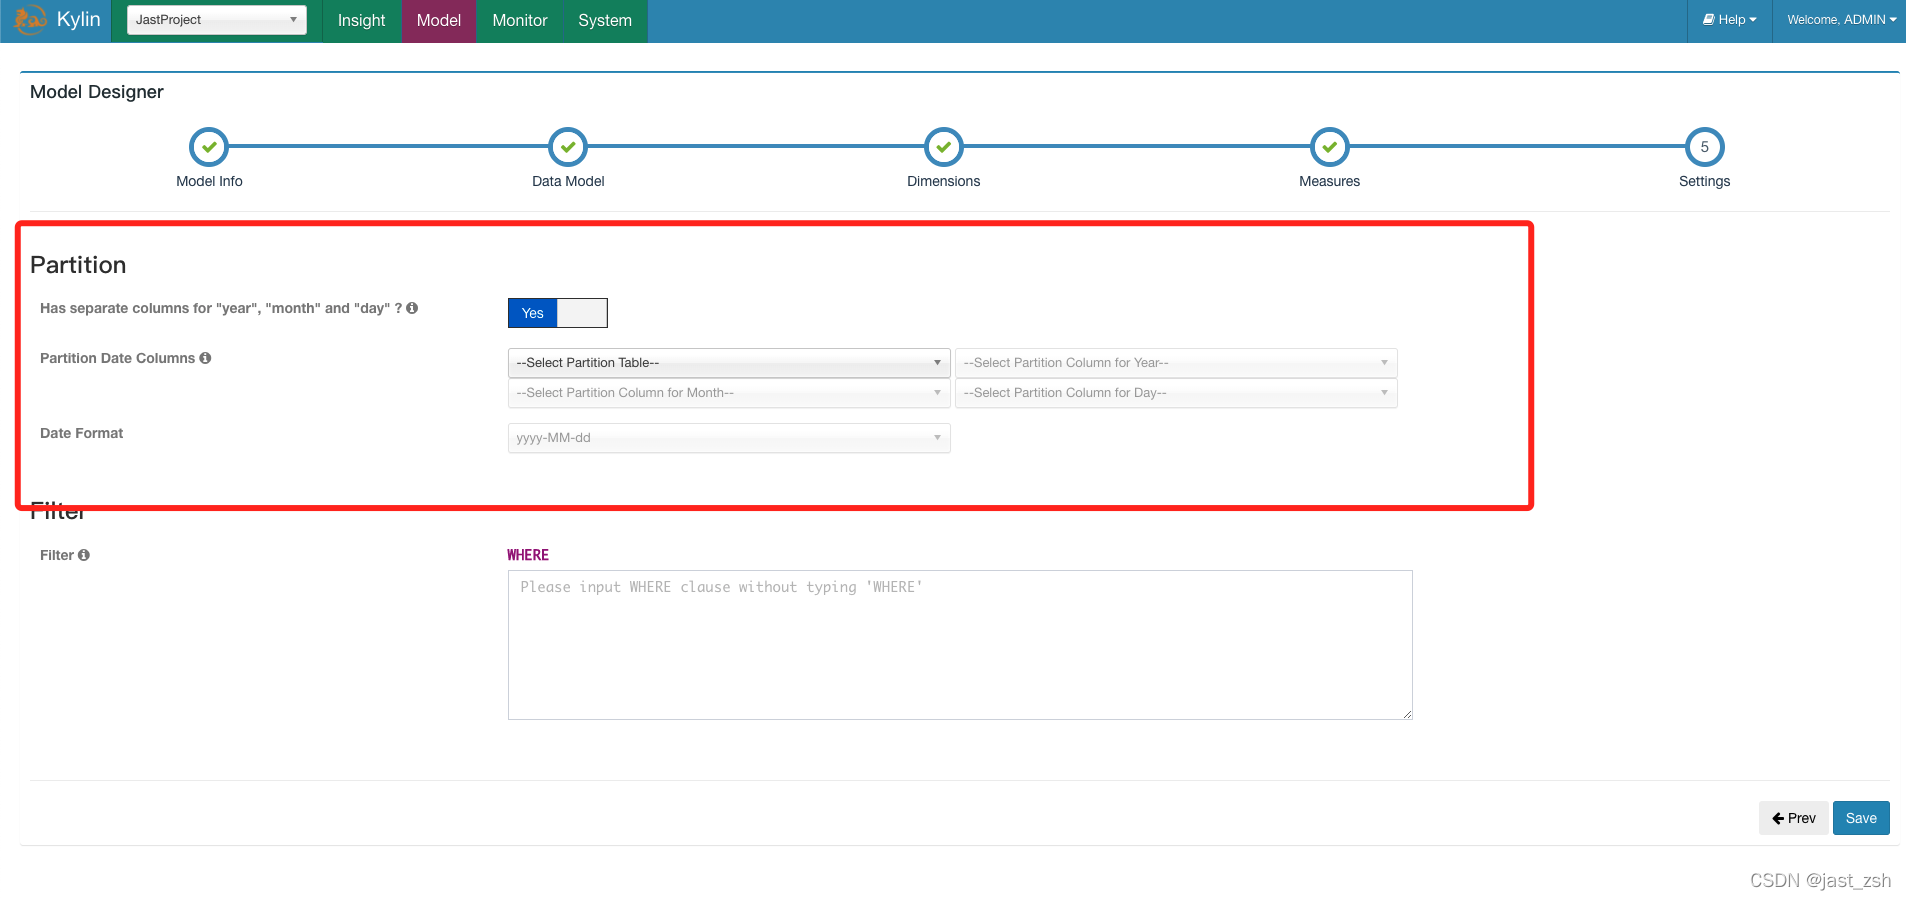
Task: Click the Measures step label
Action: tap(1329, 181)
